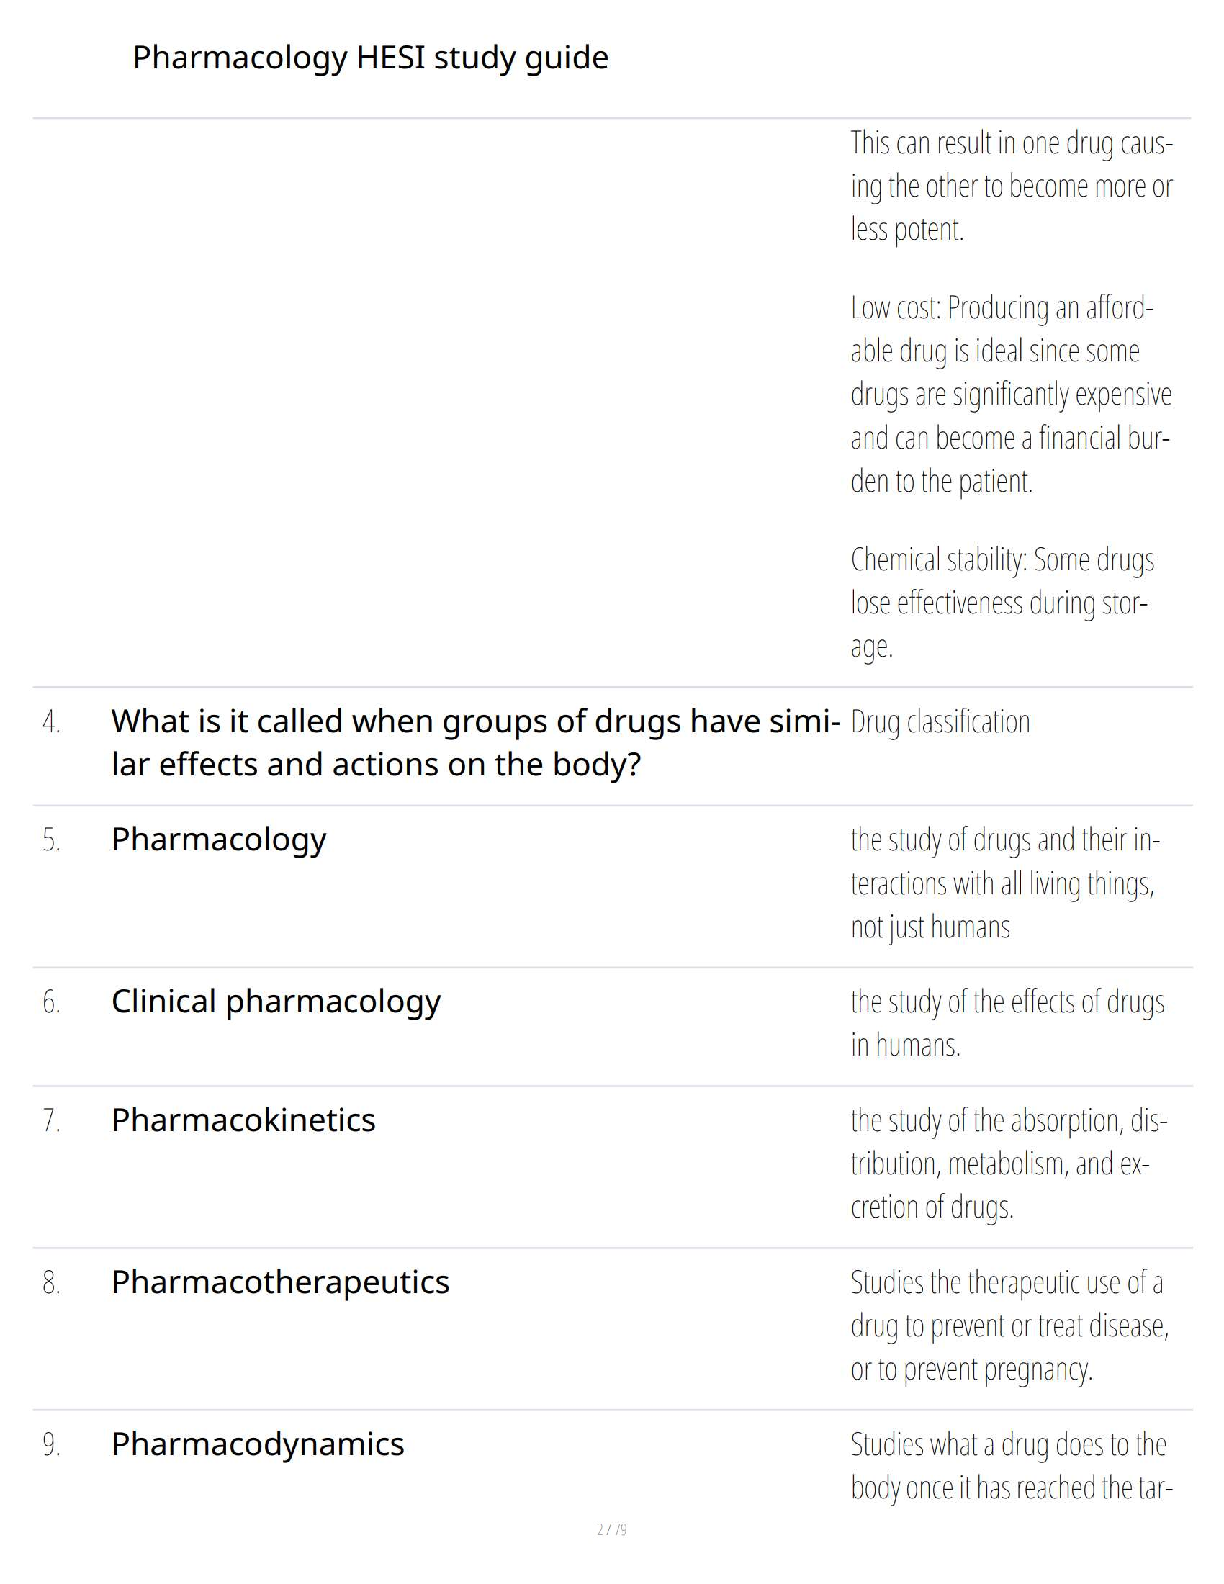Viewport: 1224px width, 1584px height.
Task: Click the definition of pharmacokinetics text
Action: tap(1009, 1164)
